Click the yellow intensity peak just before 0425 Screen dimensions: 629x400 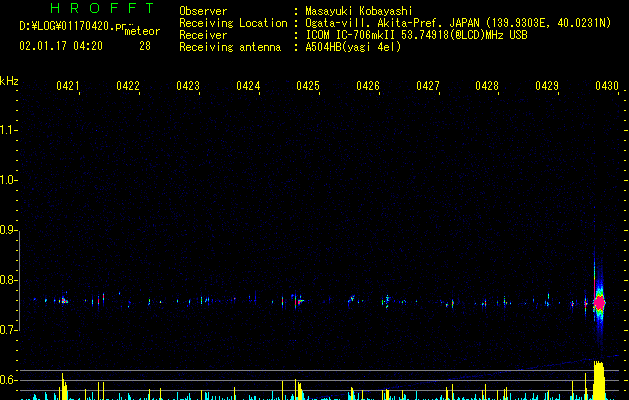click(298, 390)
